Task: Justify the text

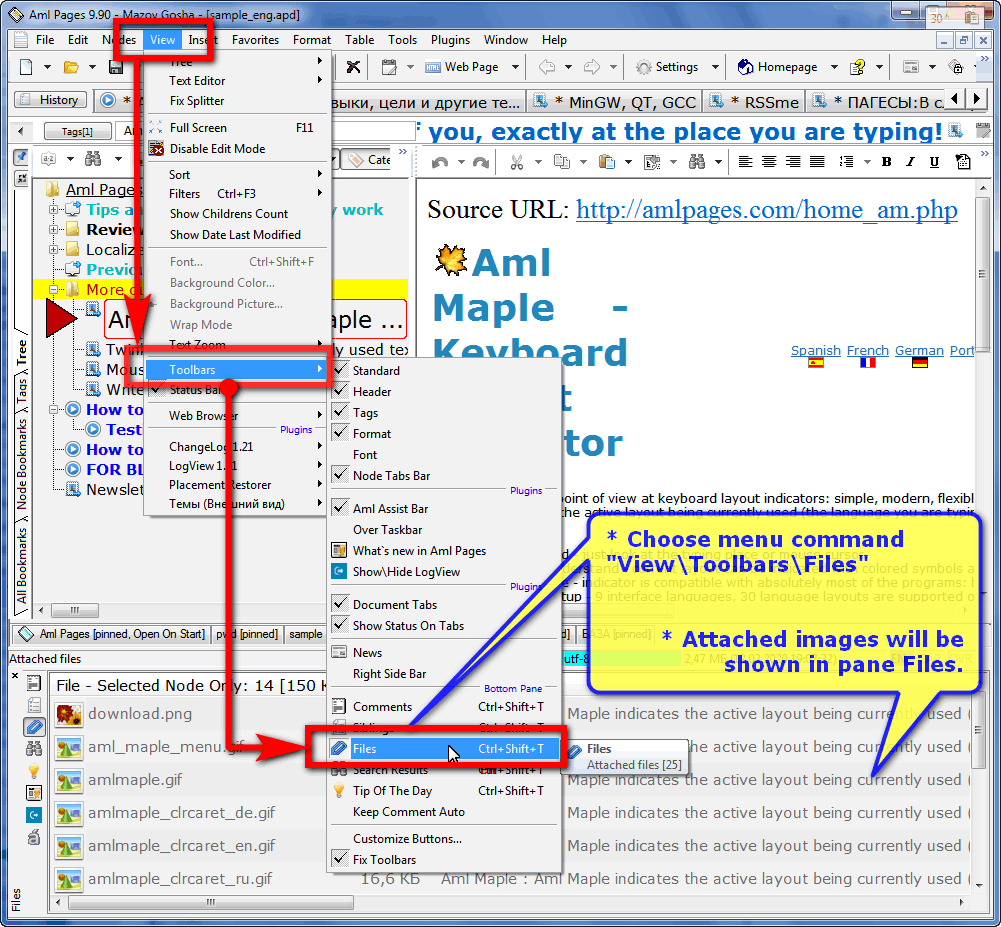Action: click(817, 162)
